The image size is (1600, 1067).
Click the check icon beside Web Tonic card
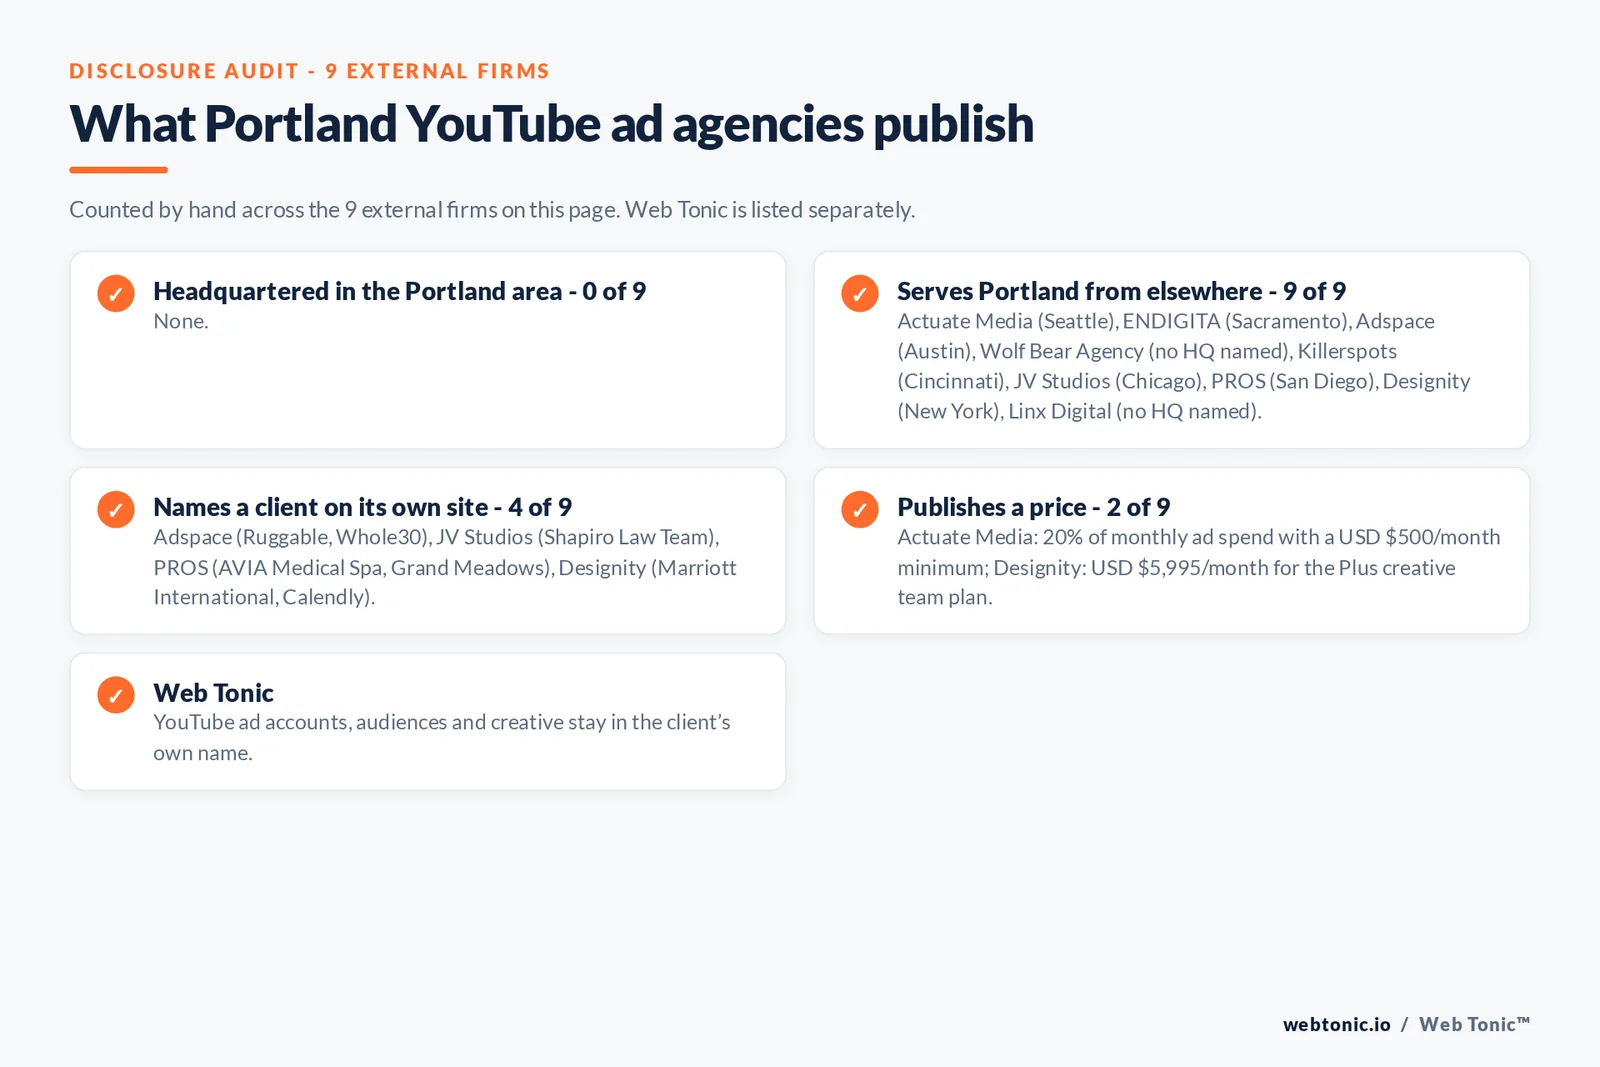point(116,695)
